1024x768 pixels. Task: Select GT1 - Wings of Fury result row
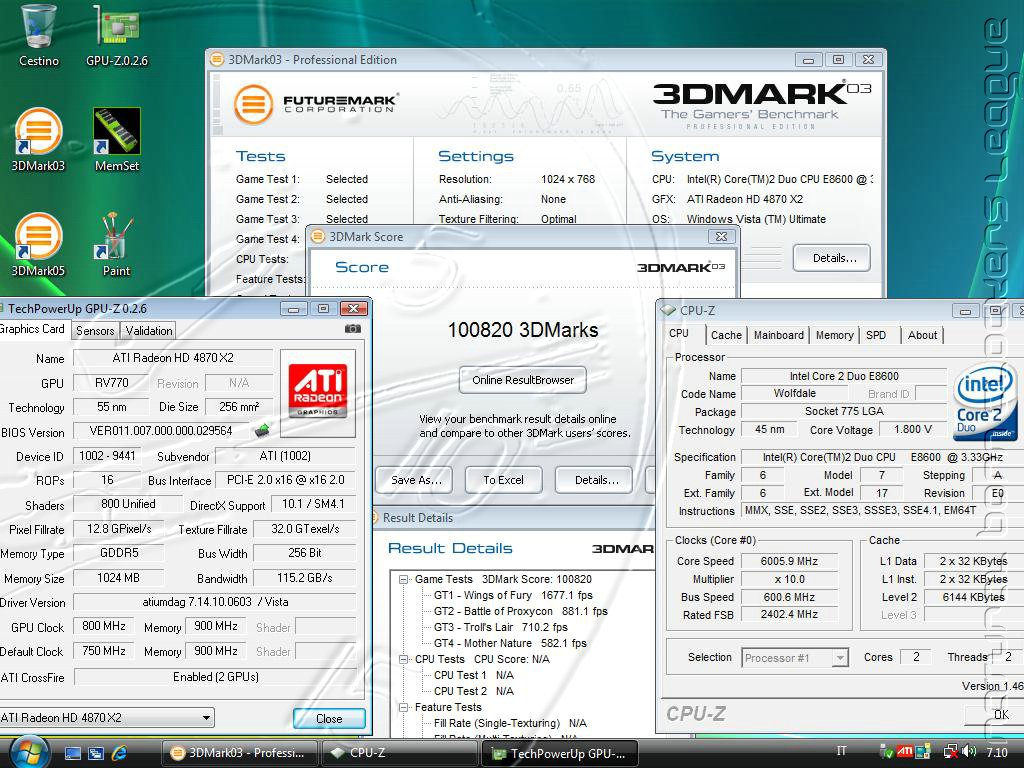[x=513, y=595]
